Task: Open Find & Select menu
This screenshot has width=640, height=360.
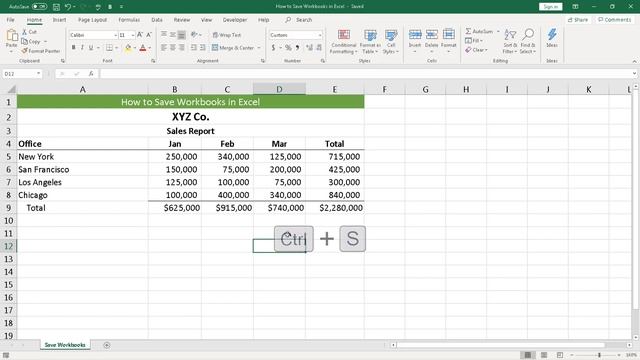Action: point(528,42)
